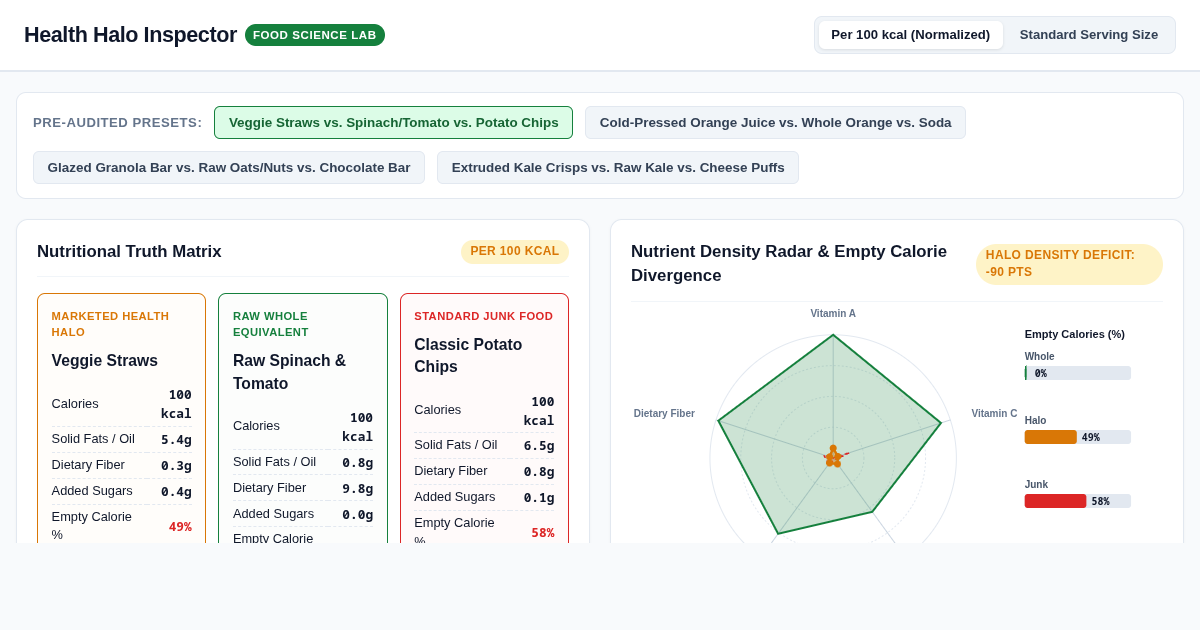Click the Dietary Fiber radar axis label
The height and width of the screenshot is (630, 1200).
[664, 413]
